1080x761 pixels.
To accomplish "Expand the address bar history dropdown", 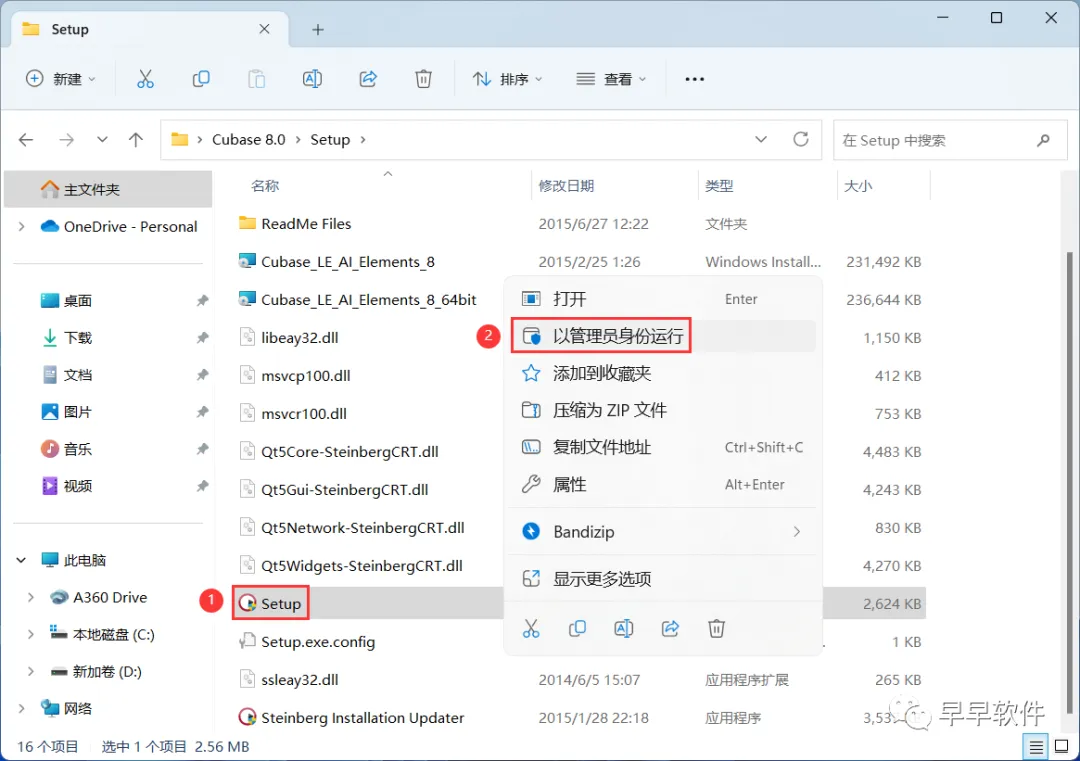I will 760,140.
